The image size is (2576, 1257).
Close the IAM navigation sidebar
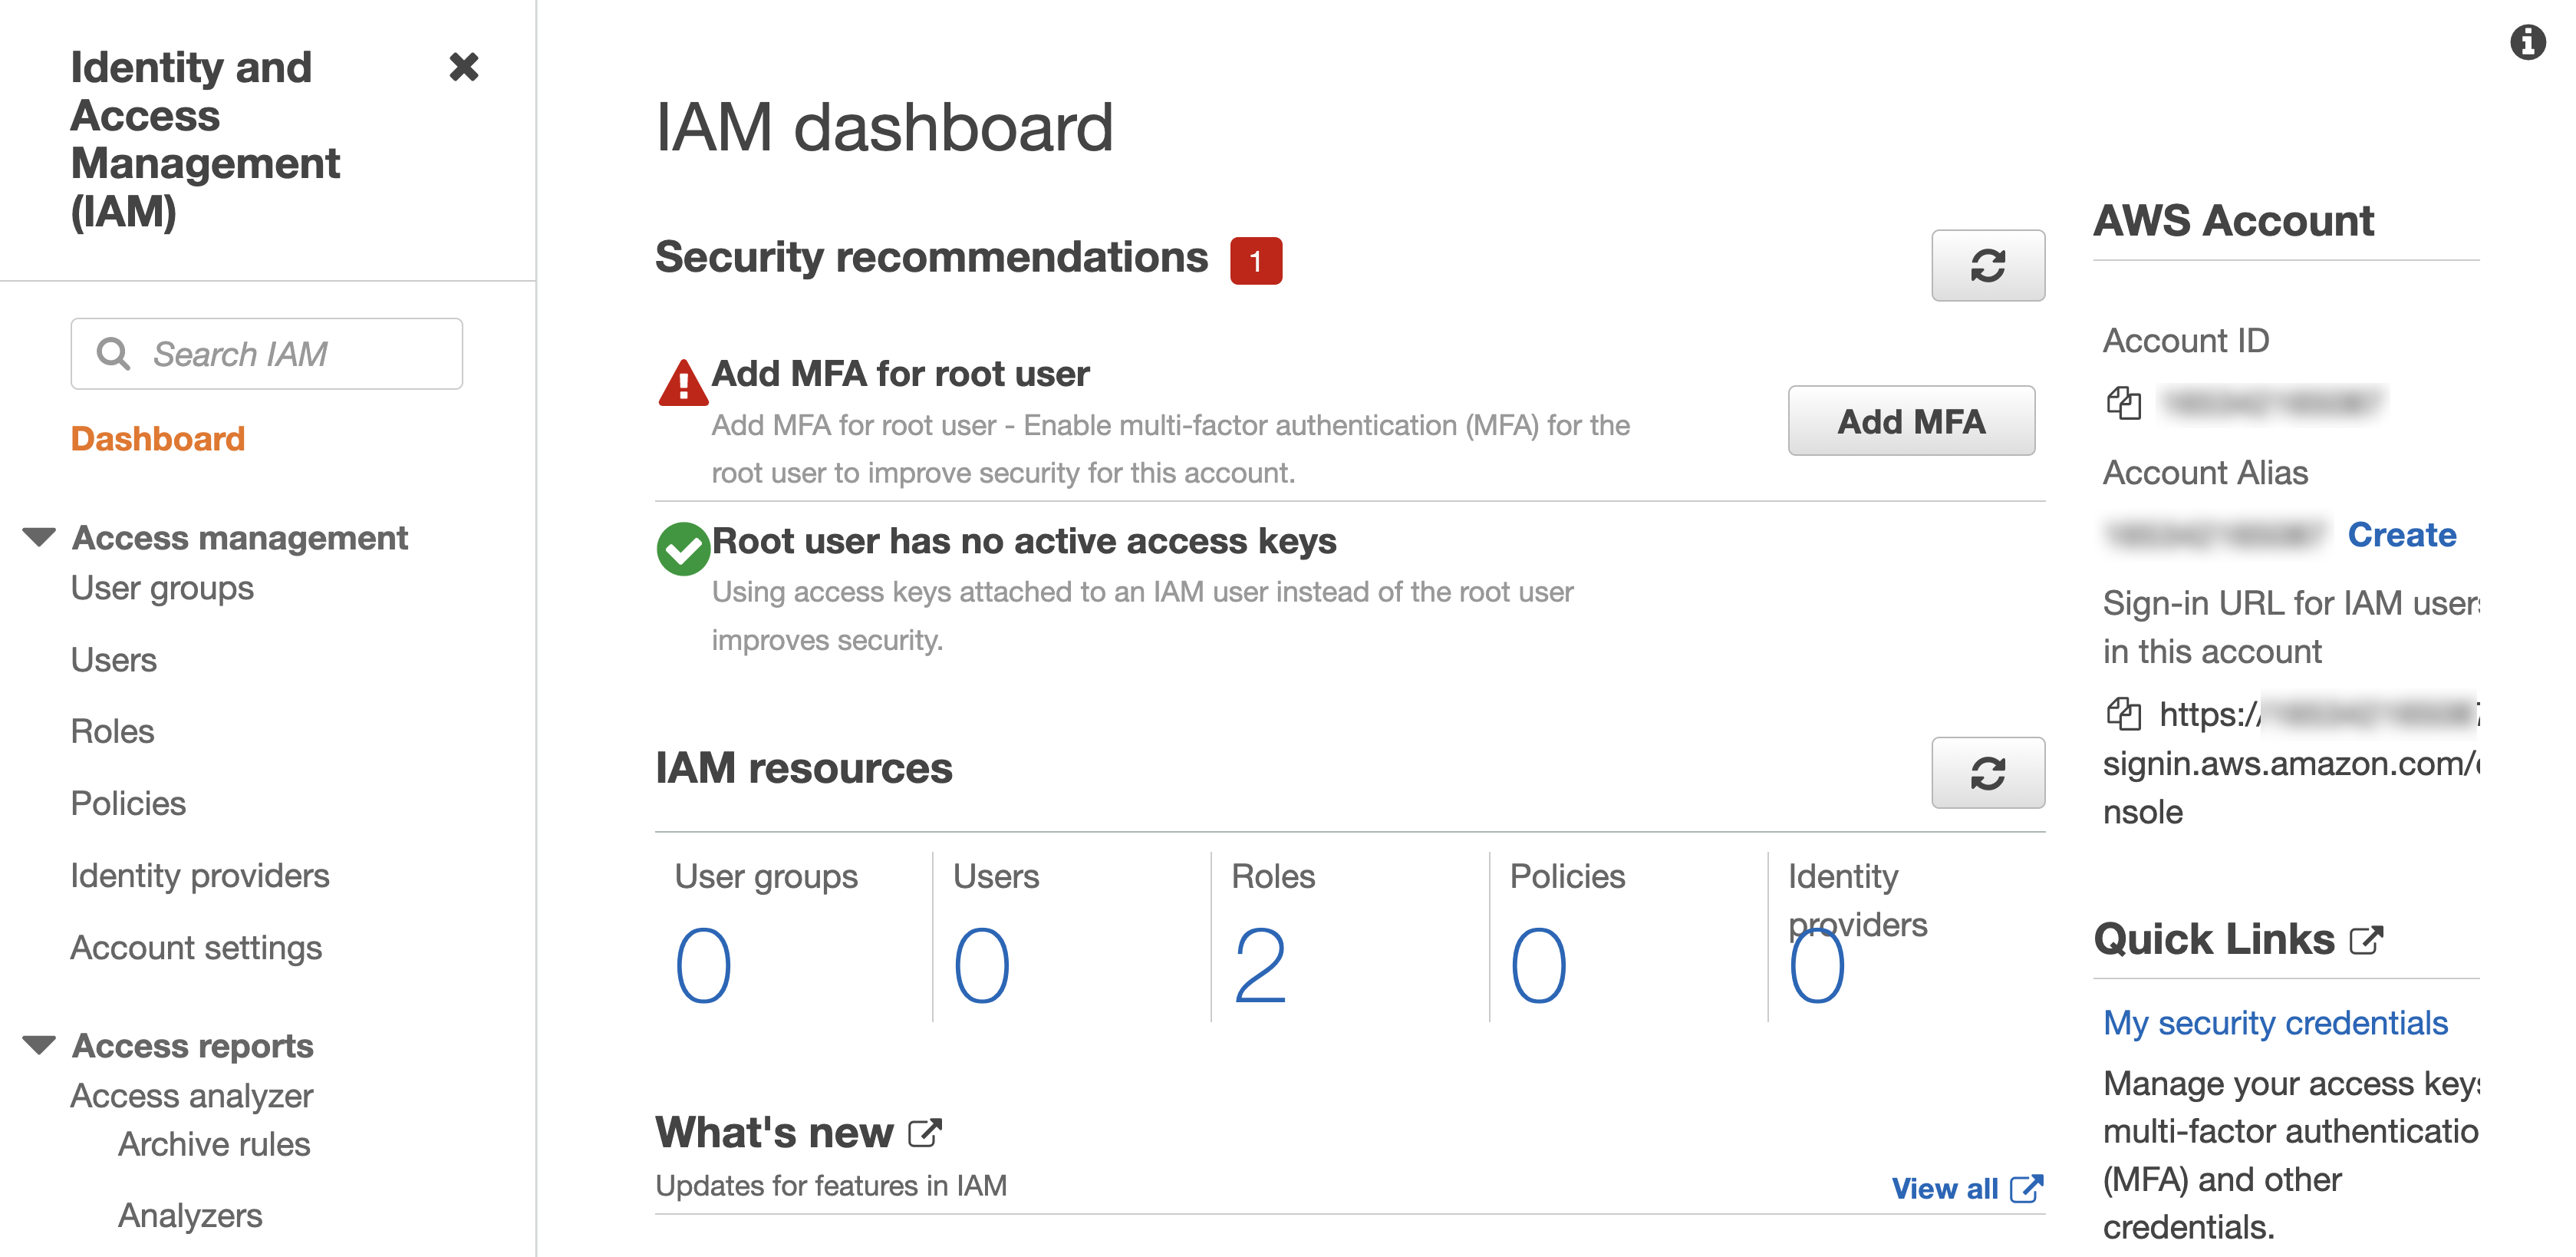coord(464,69)
